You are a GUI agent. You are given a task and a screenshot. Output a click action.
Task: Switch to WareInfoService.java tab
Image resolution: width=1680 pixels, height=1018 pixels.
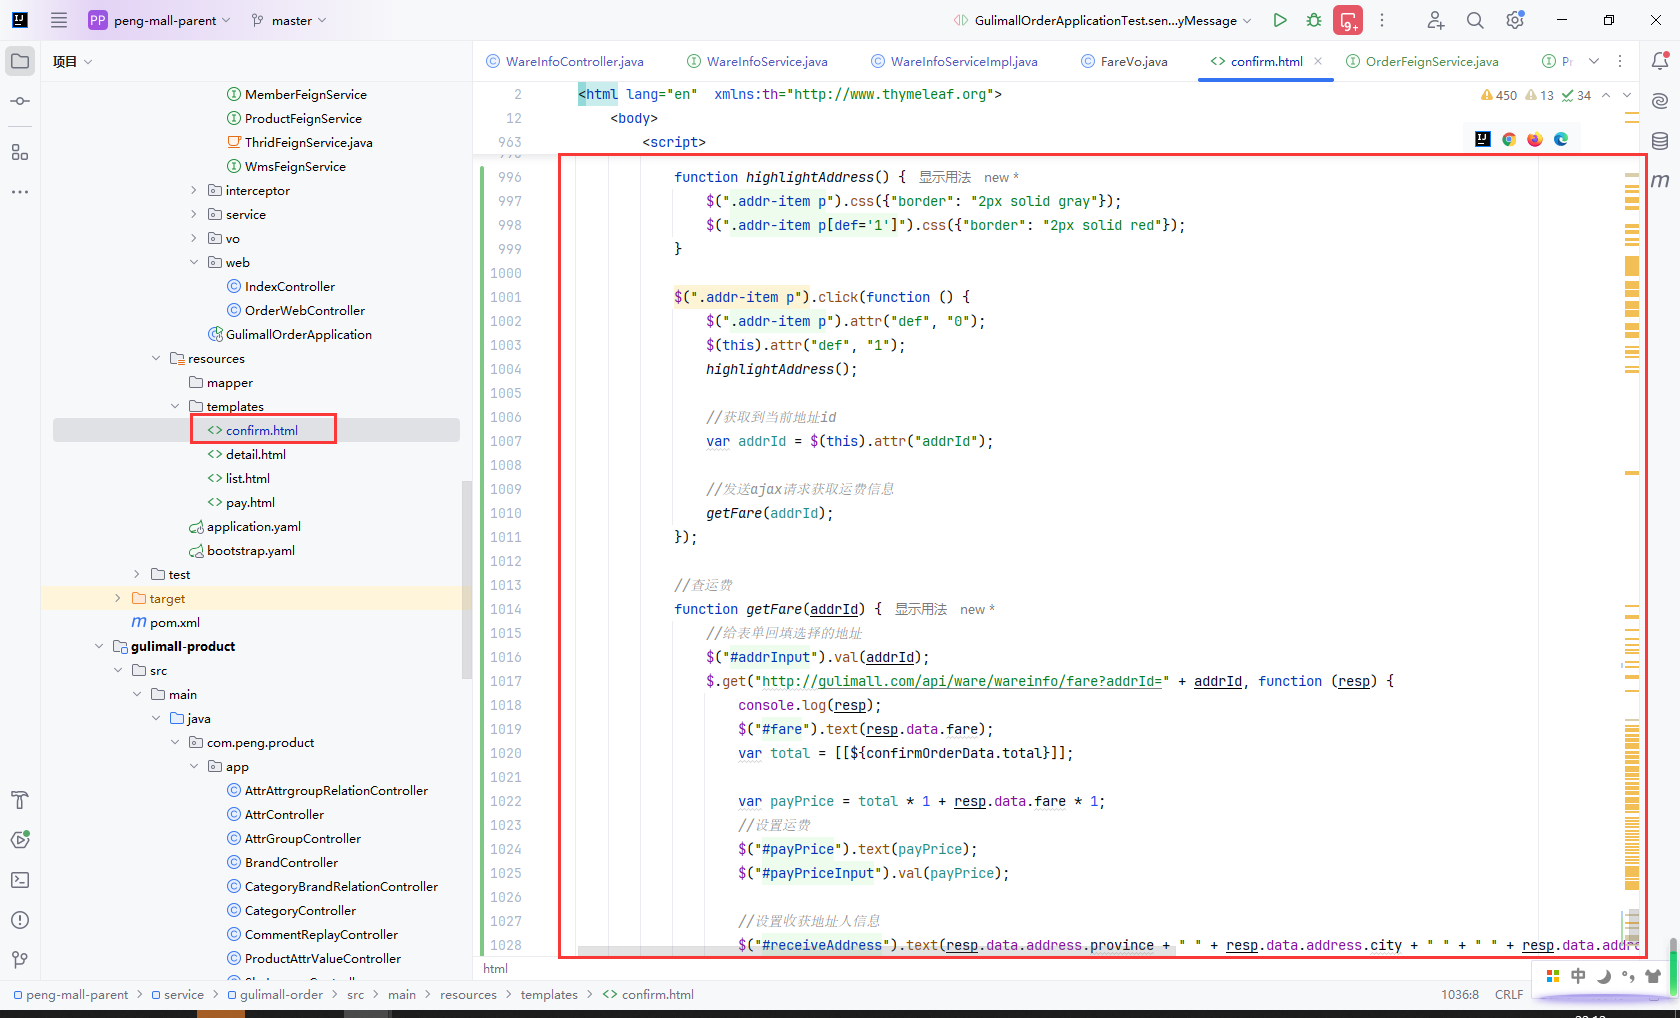757,61
